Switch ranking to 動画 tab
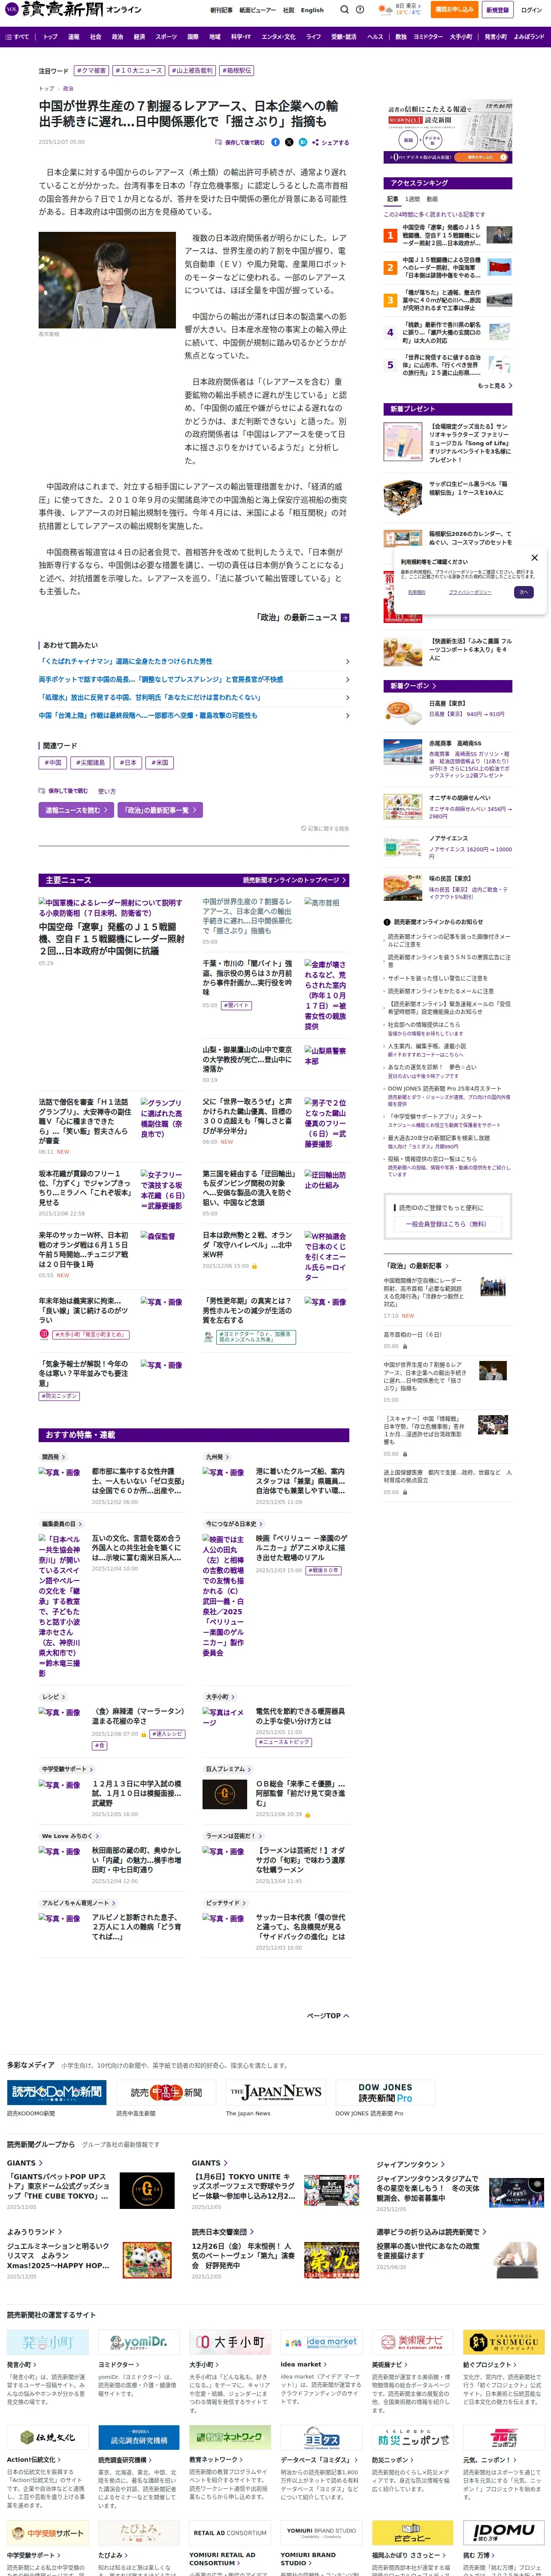This screenshot has width=551, height=2576. pos(432,199)
